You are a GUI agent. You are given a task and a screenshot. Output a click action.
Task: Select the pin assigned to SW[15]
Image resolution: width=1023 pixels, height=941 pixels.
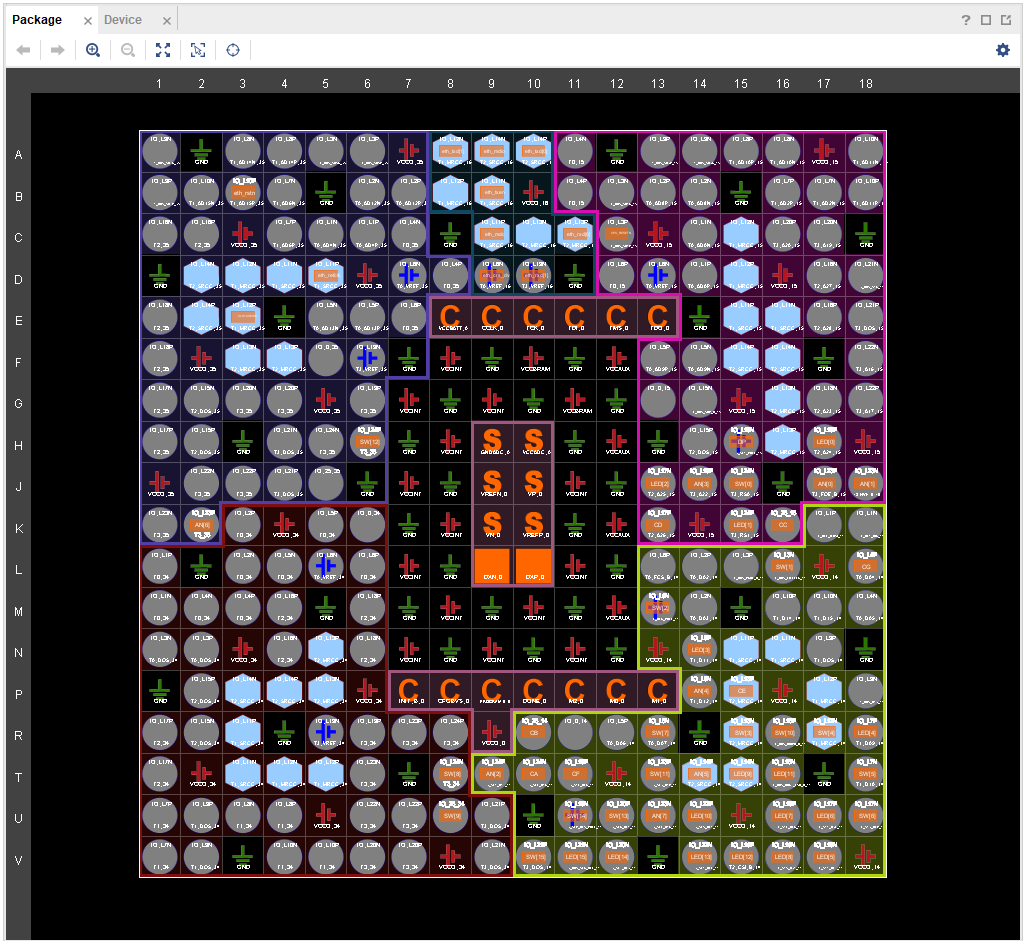(x=533, y=857)
